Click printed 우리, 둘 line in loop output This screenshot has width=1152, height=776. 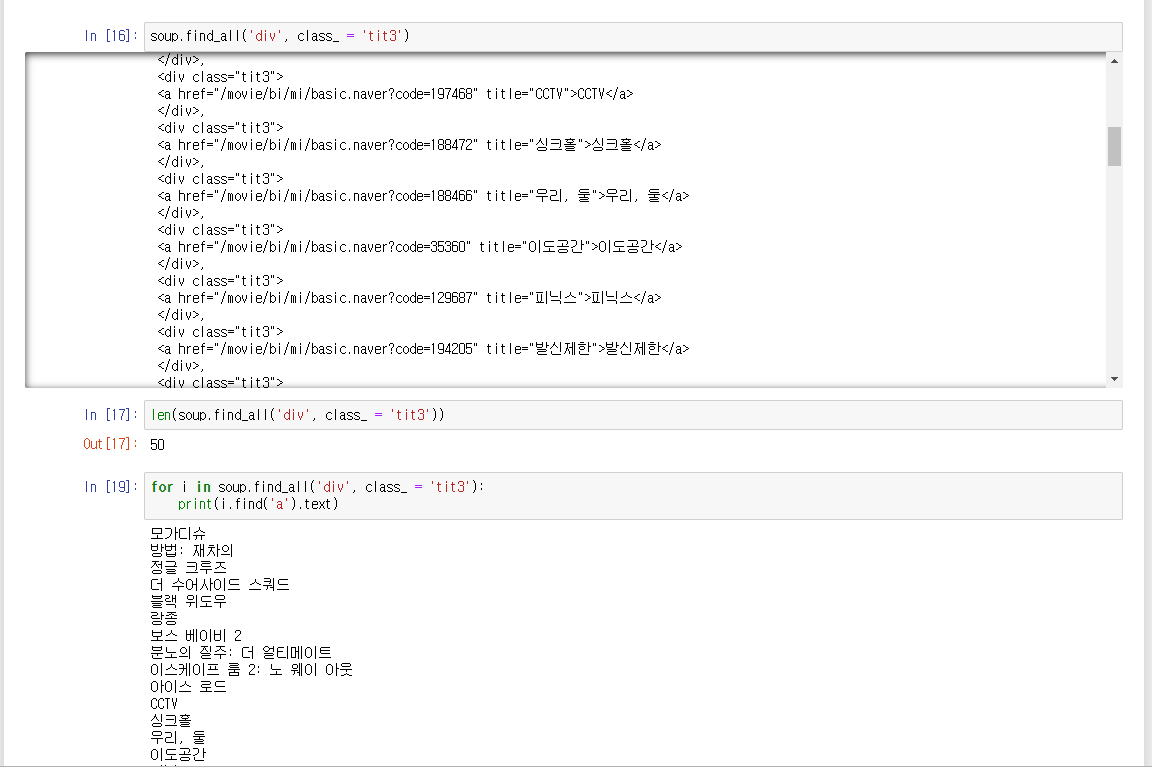(x=178, y=737)
